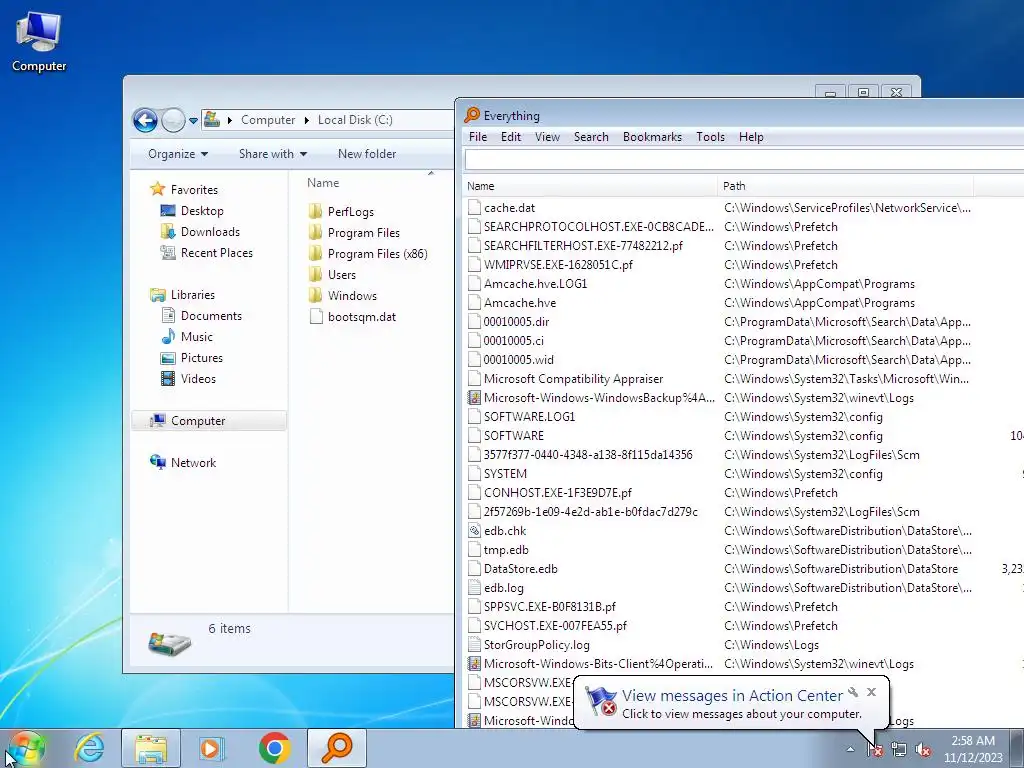Click View messages in Action Center link
The image size is (1024, 768).
click(732, 696)
